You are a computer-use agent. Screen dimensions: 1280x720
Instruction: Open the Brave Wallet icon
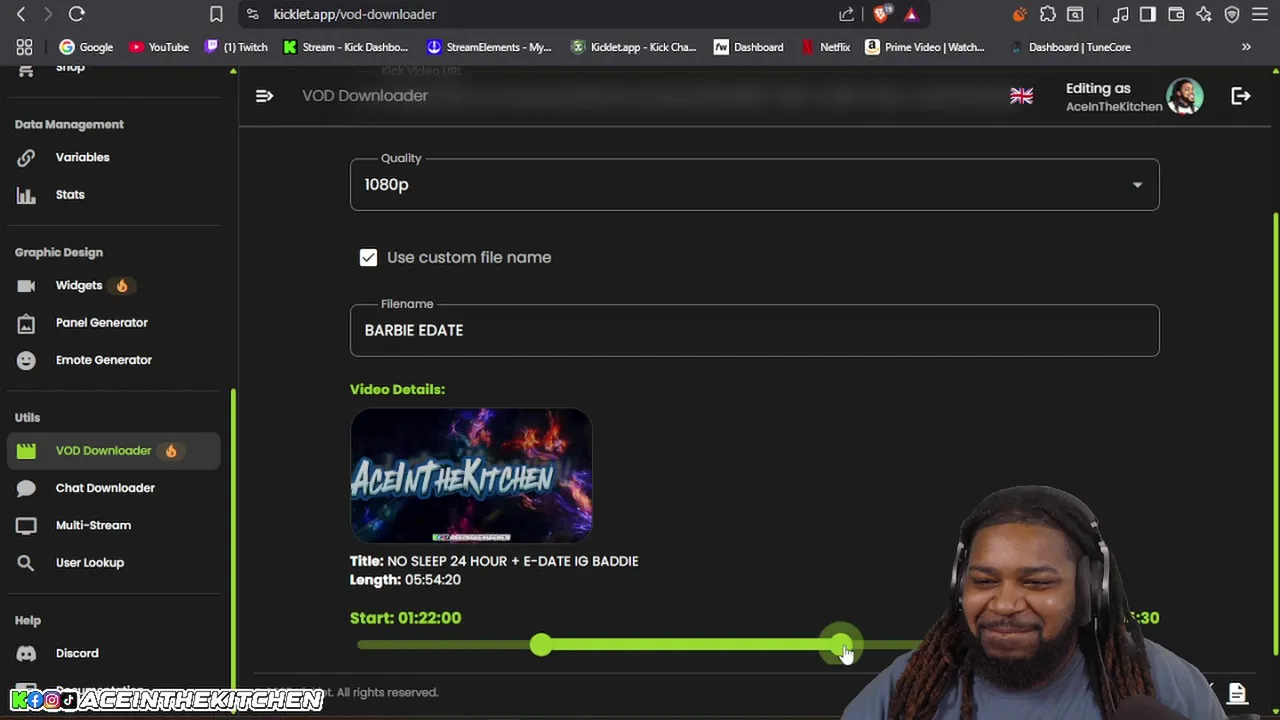(1176, 14)
